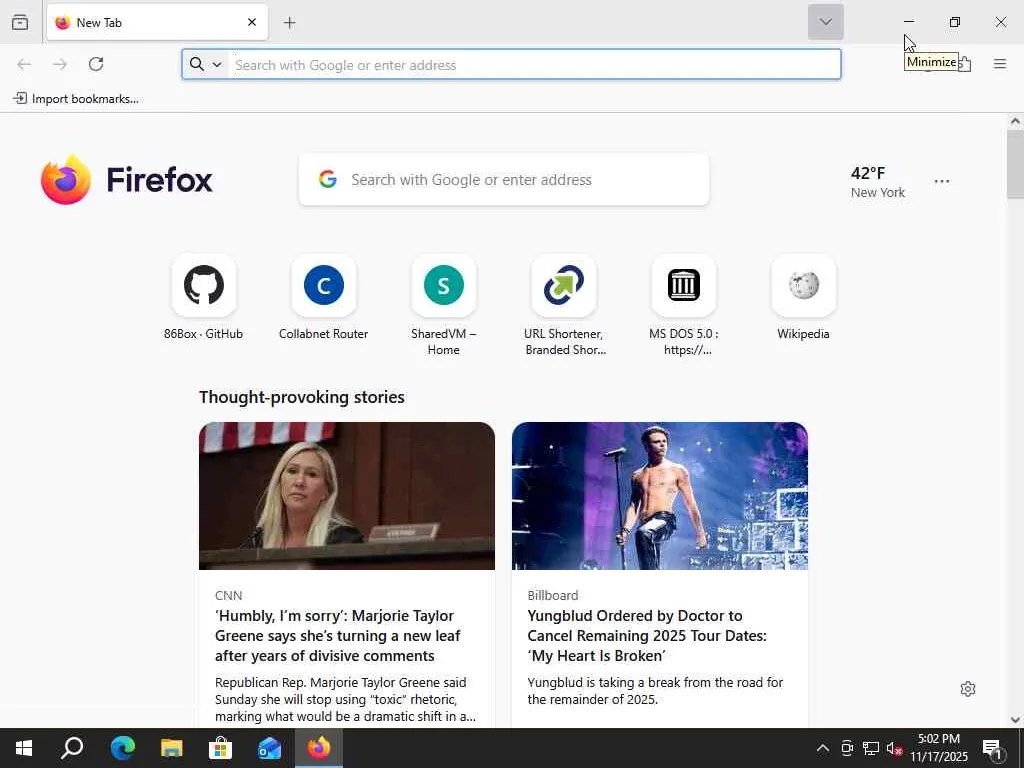Click Republican Rep. Marjorie Taylor Greene story excerpt
Screen dimensions: 1024x768
[345, 699]
